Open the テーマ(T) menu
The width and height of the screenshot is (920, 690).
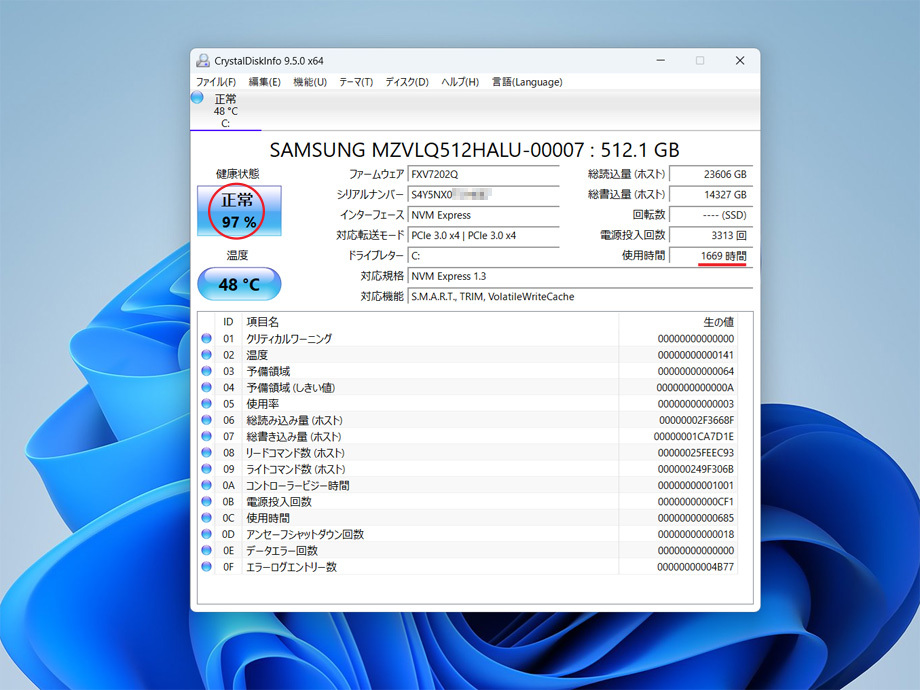click(x=356, y=82)
